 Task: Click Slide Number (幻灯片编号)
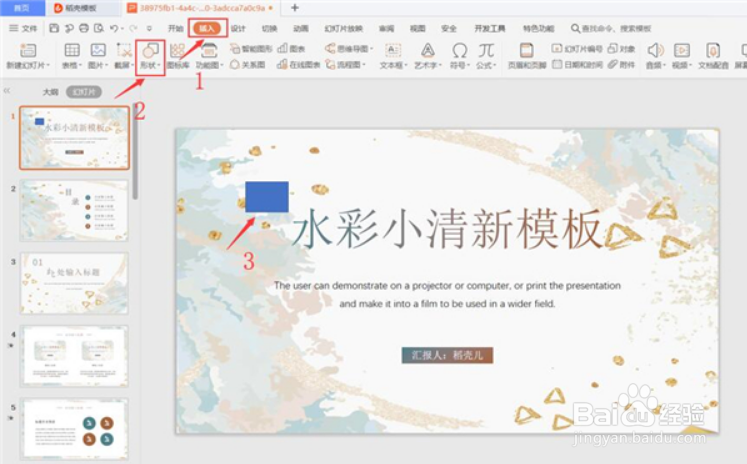[577, 49]
